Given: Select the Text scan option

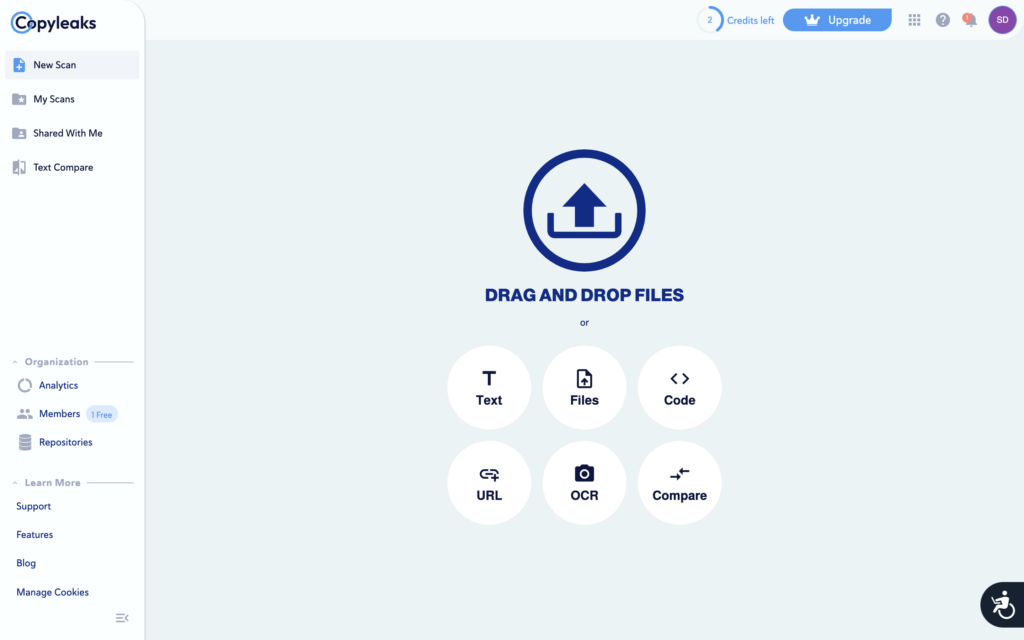Looking at the screenshot, I should tap(489, 387).
